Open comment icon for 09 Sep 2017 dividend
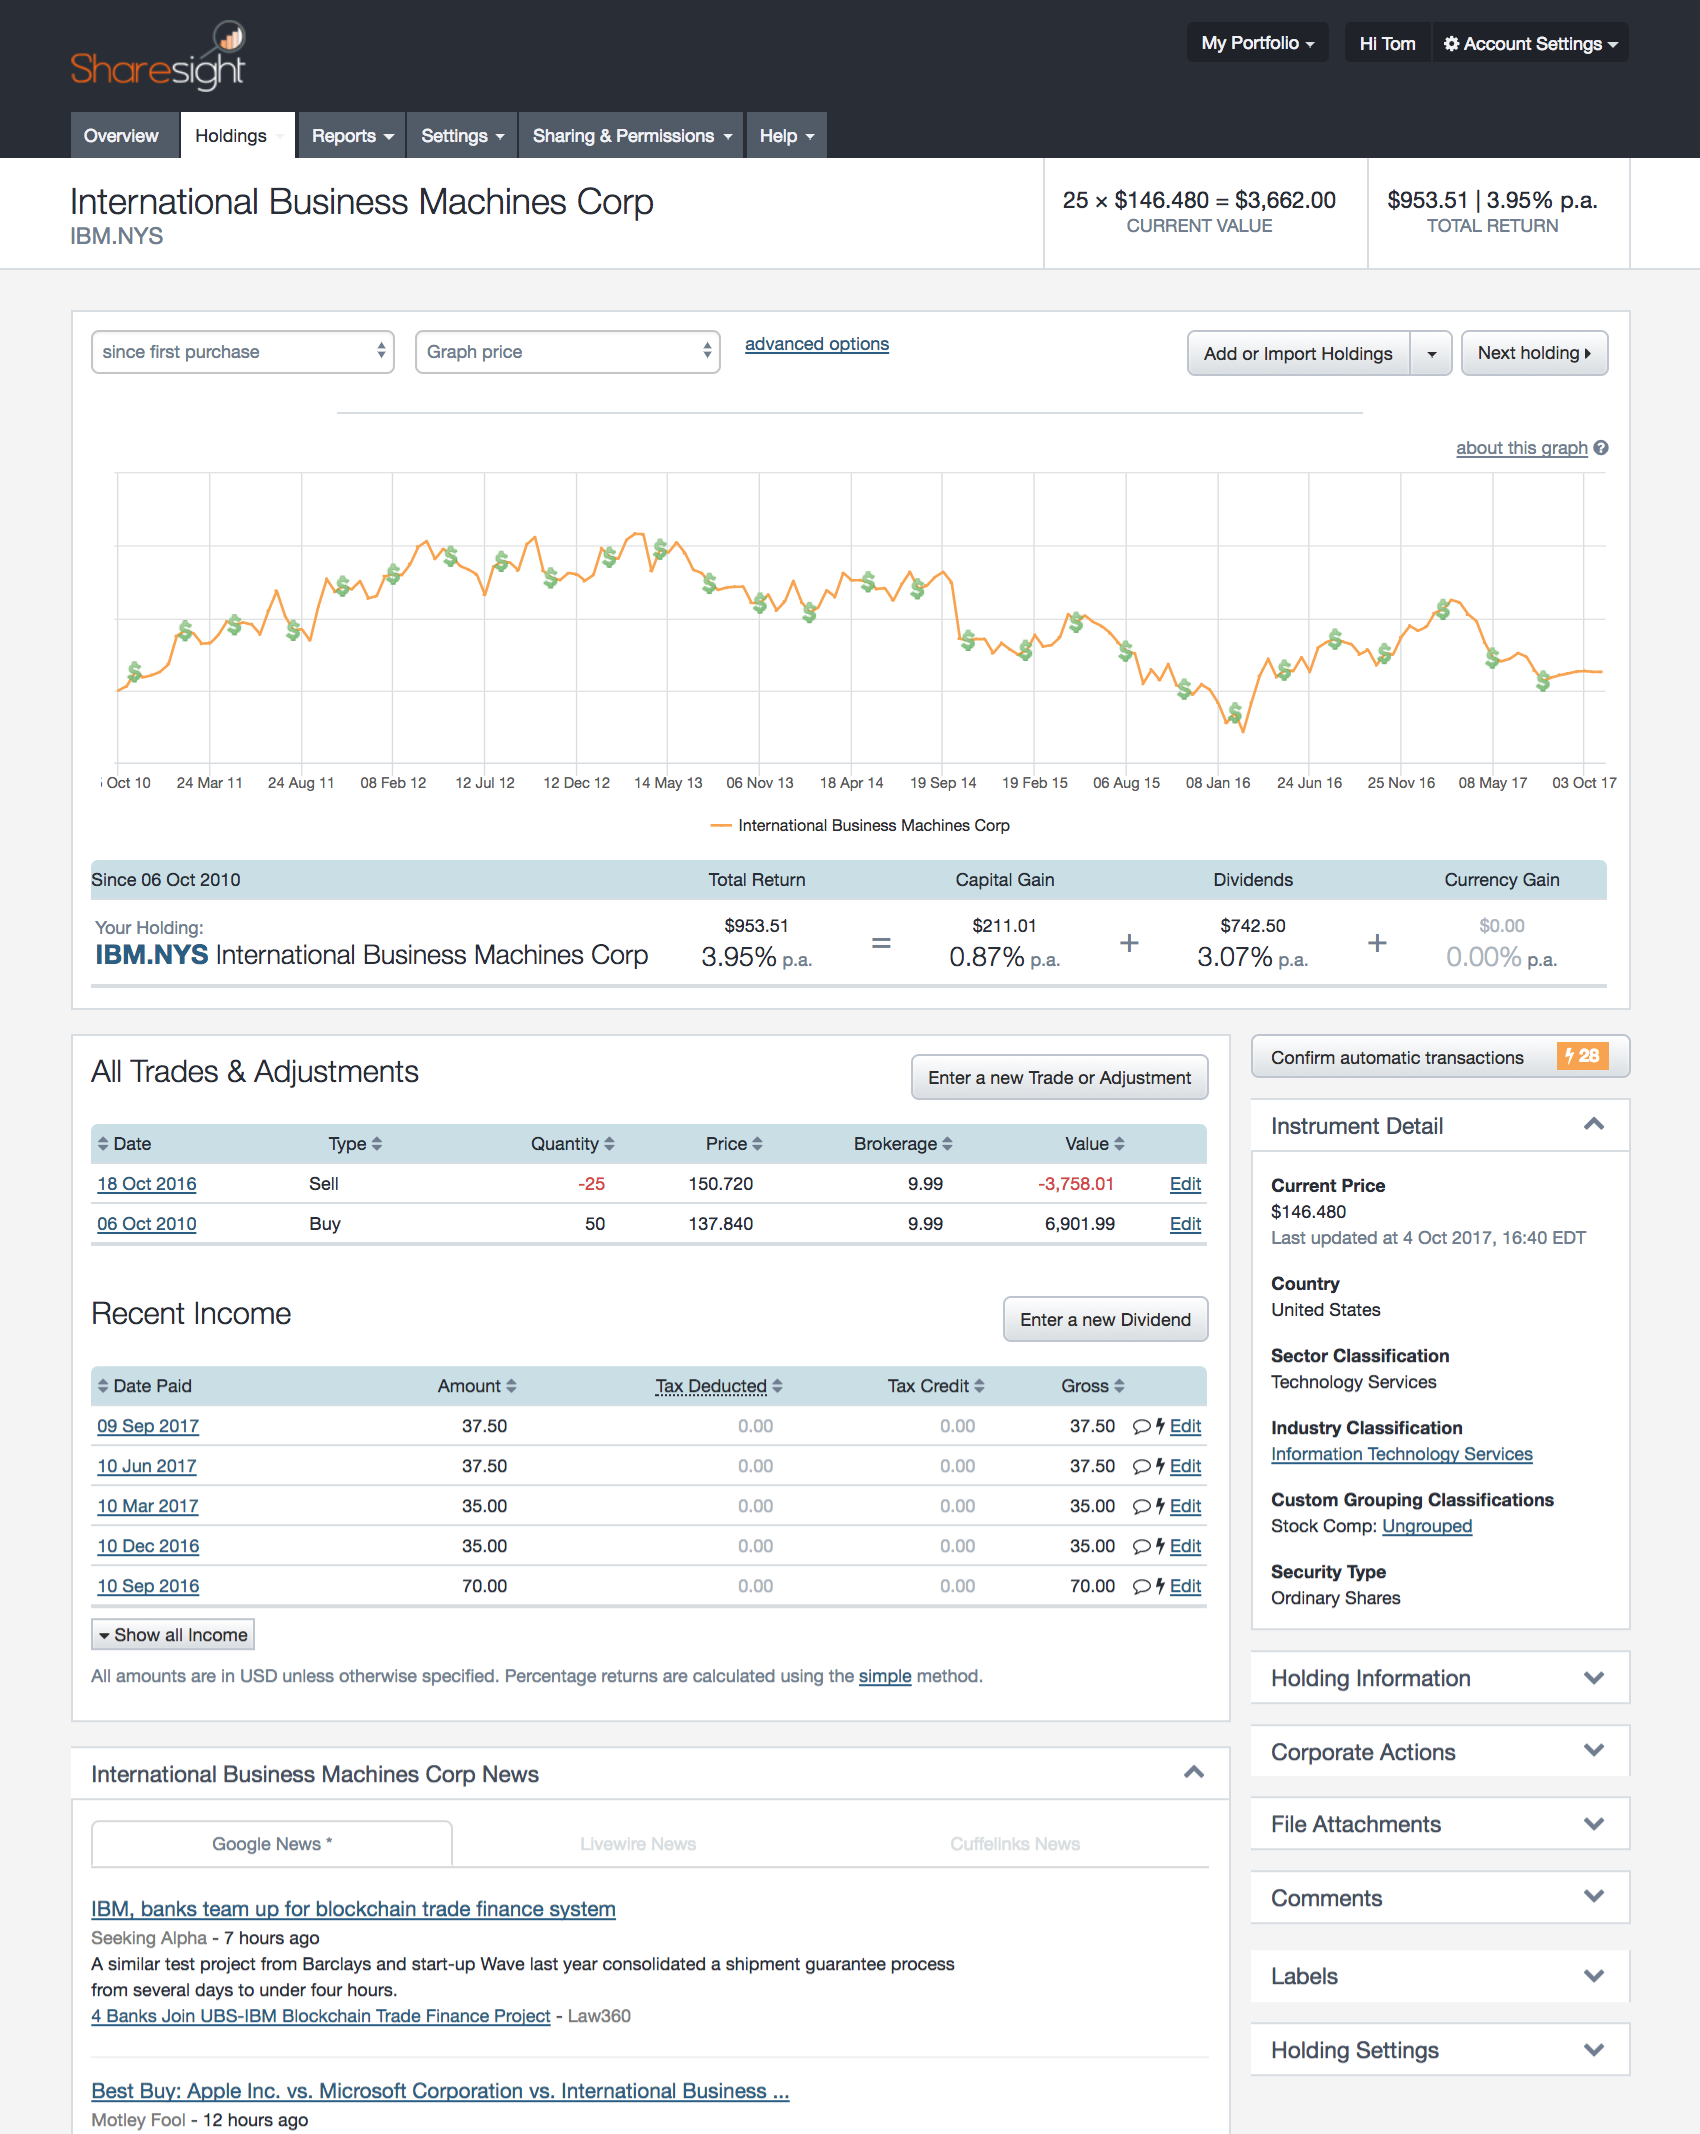The width and height of the screenshot is (1700, 2134). pyautogui.click(x=1141, y=1427)
